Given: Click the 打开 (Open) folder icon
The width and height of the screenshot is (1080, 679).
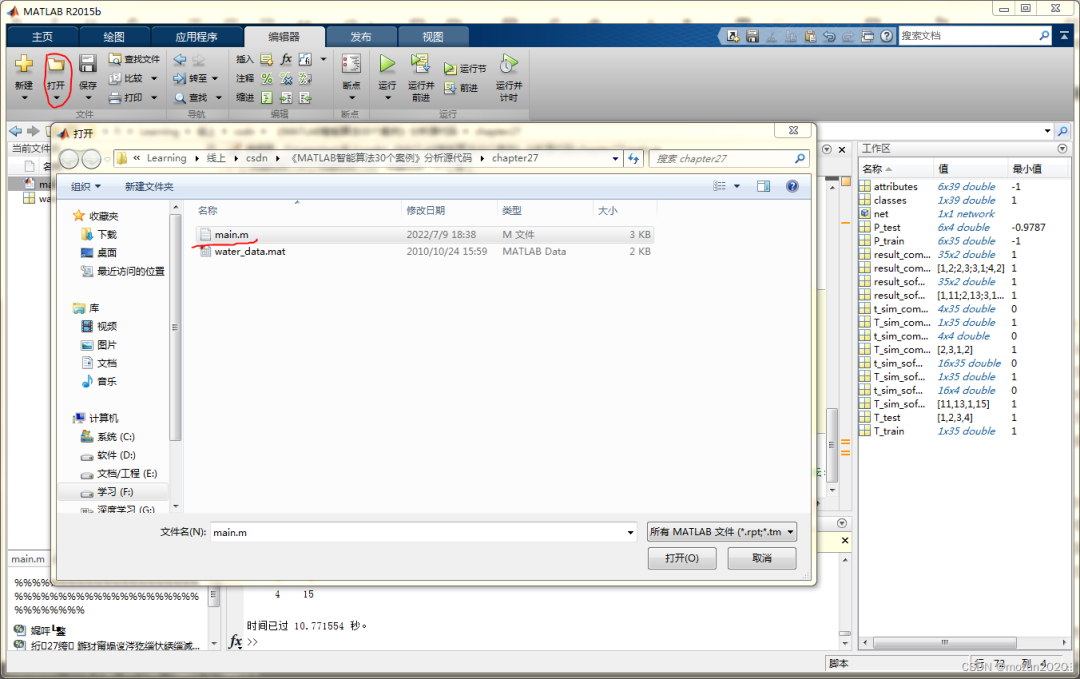Looking at the screenshot, I should pos(56,65).
